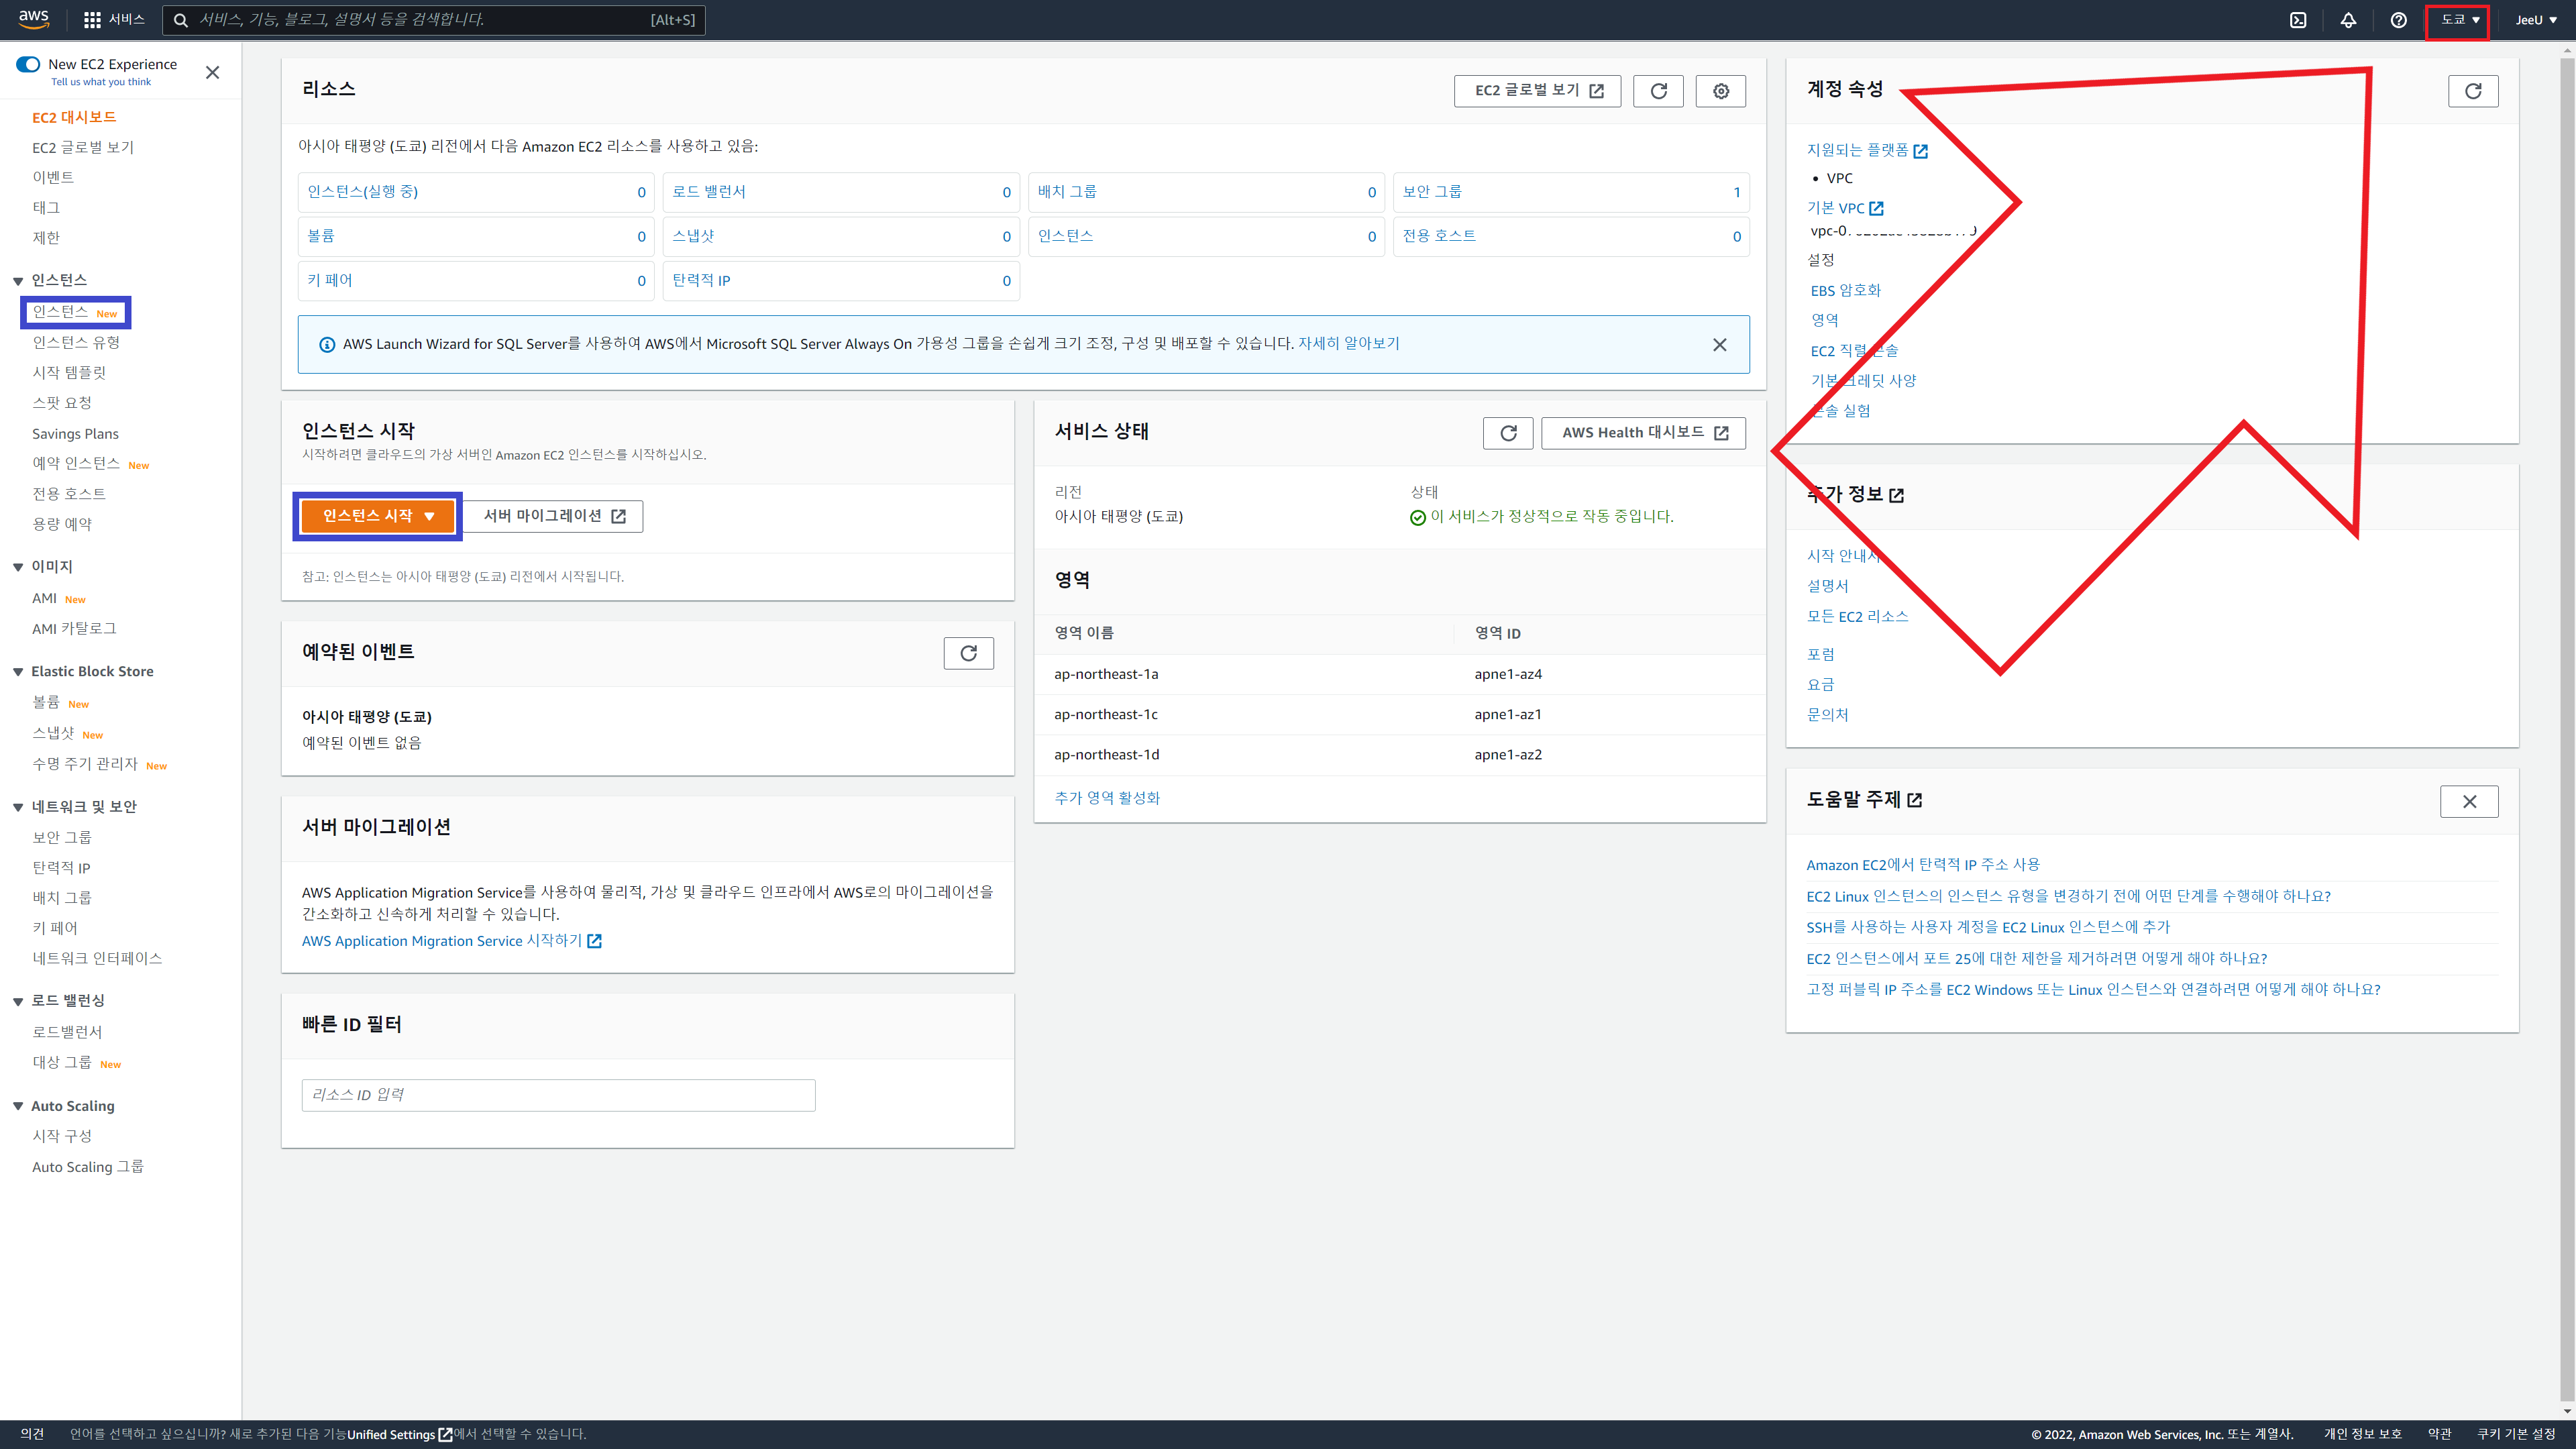Viewport: 2576px width, 1449px height.
Task: Refresh the 서비스 상태 panel
Action: click(x=1508, y=433)
